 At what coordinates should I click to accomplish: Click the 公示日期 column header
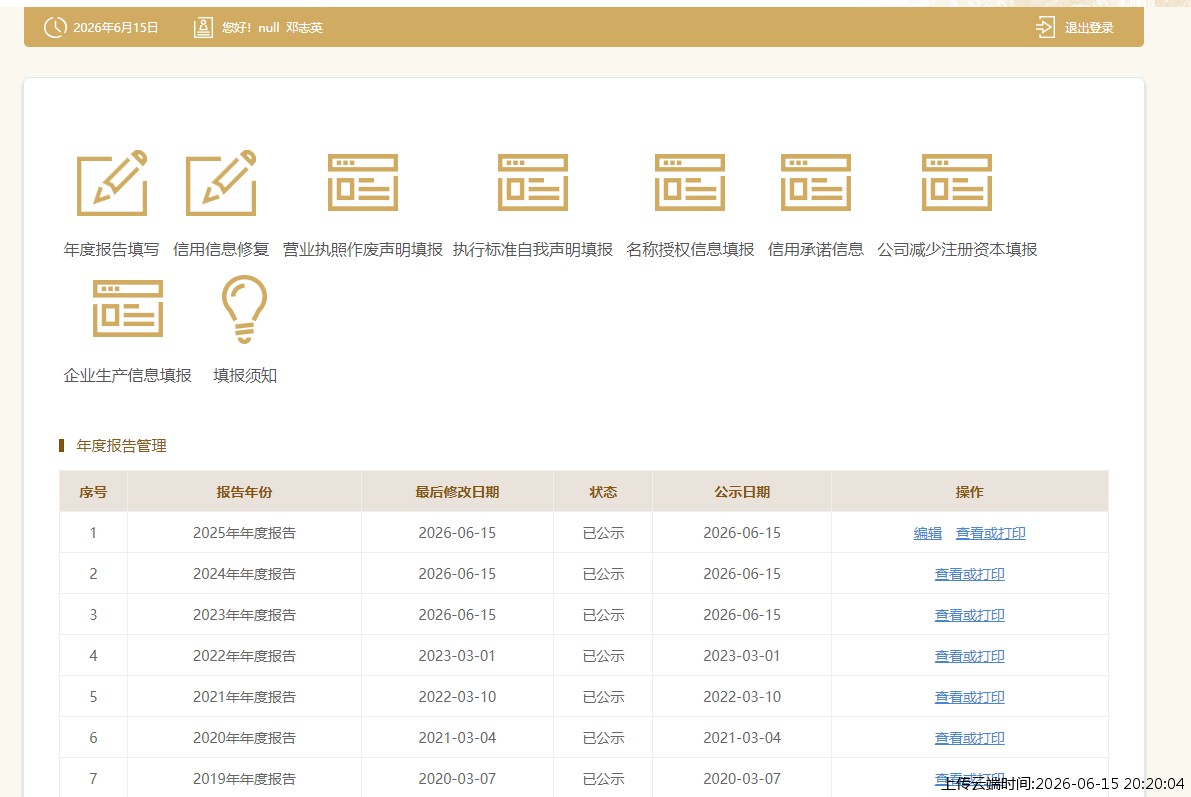[x=742, y=492]
